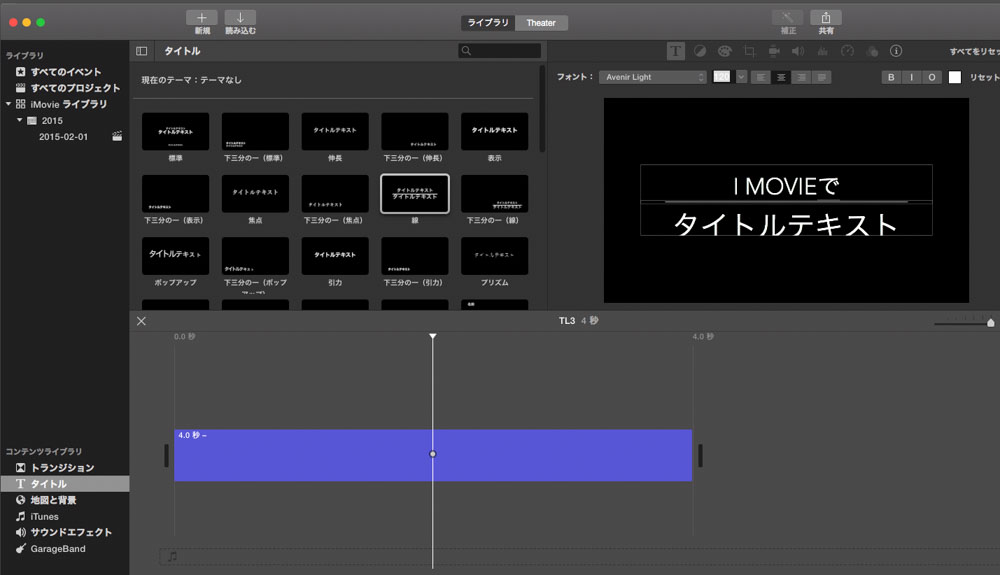1000x575 pixels.
Task: Click the music note icon in background audio well
Action: 172,557
